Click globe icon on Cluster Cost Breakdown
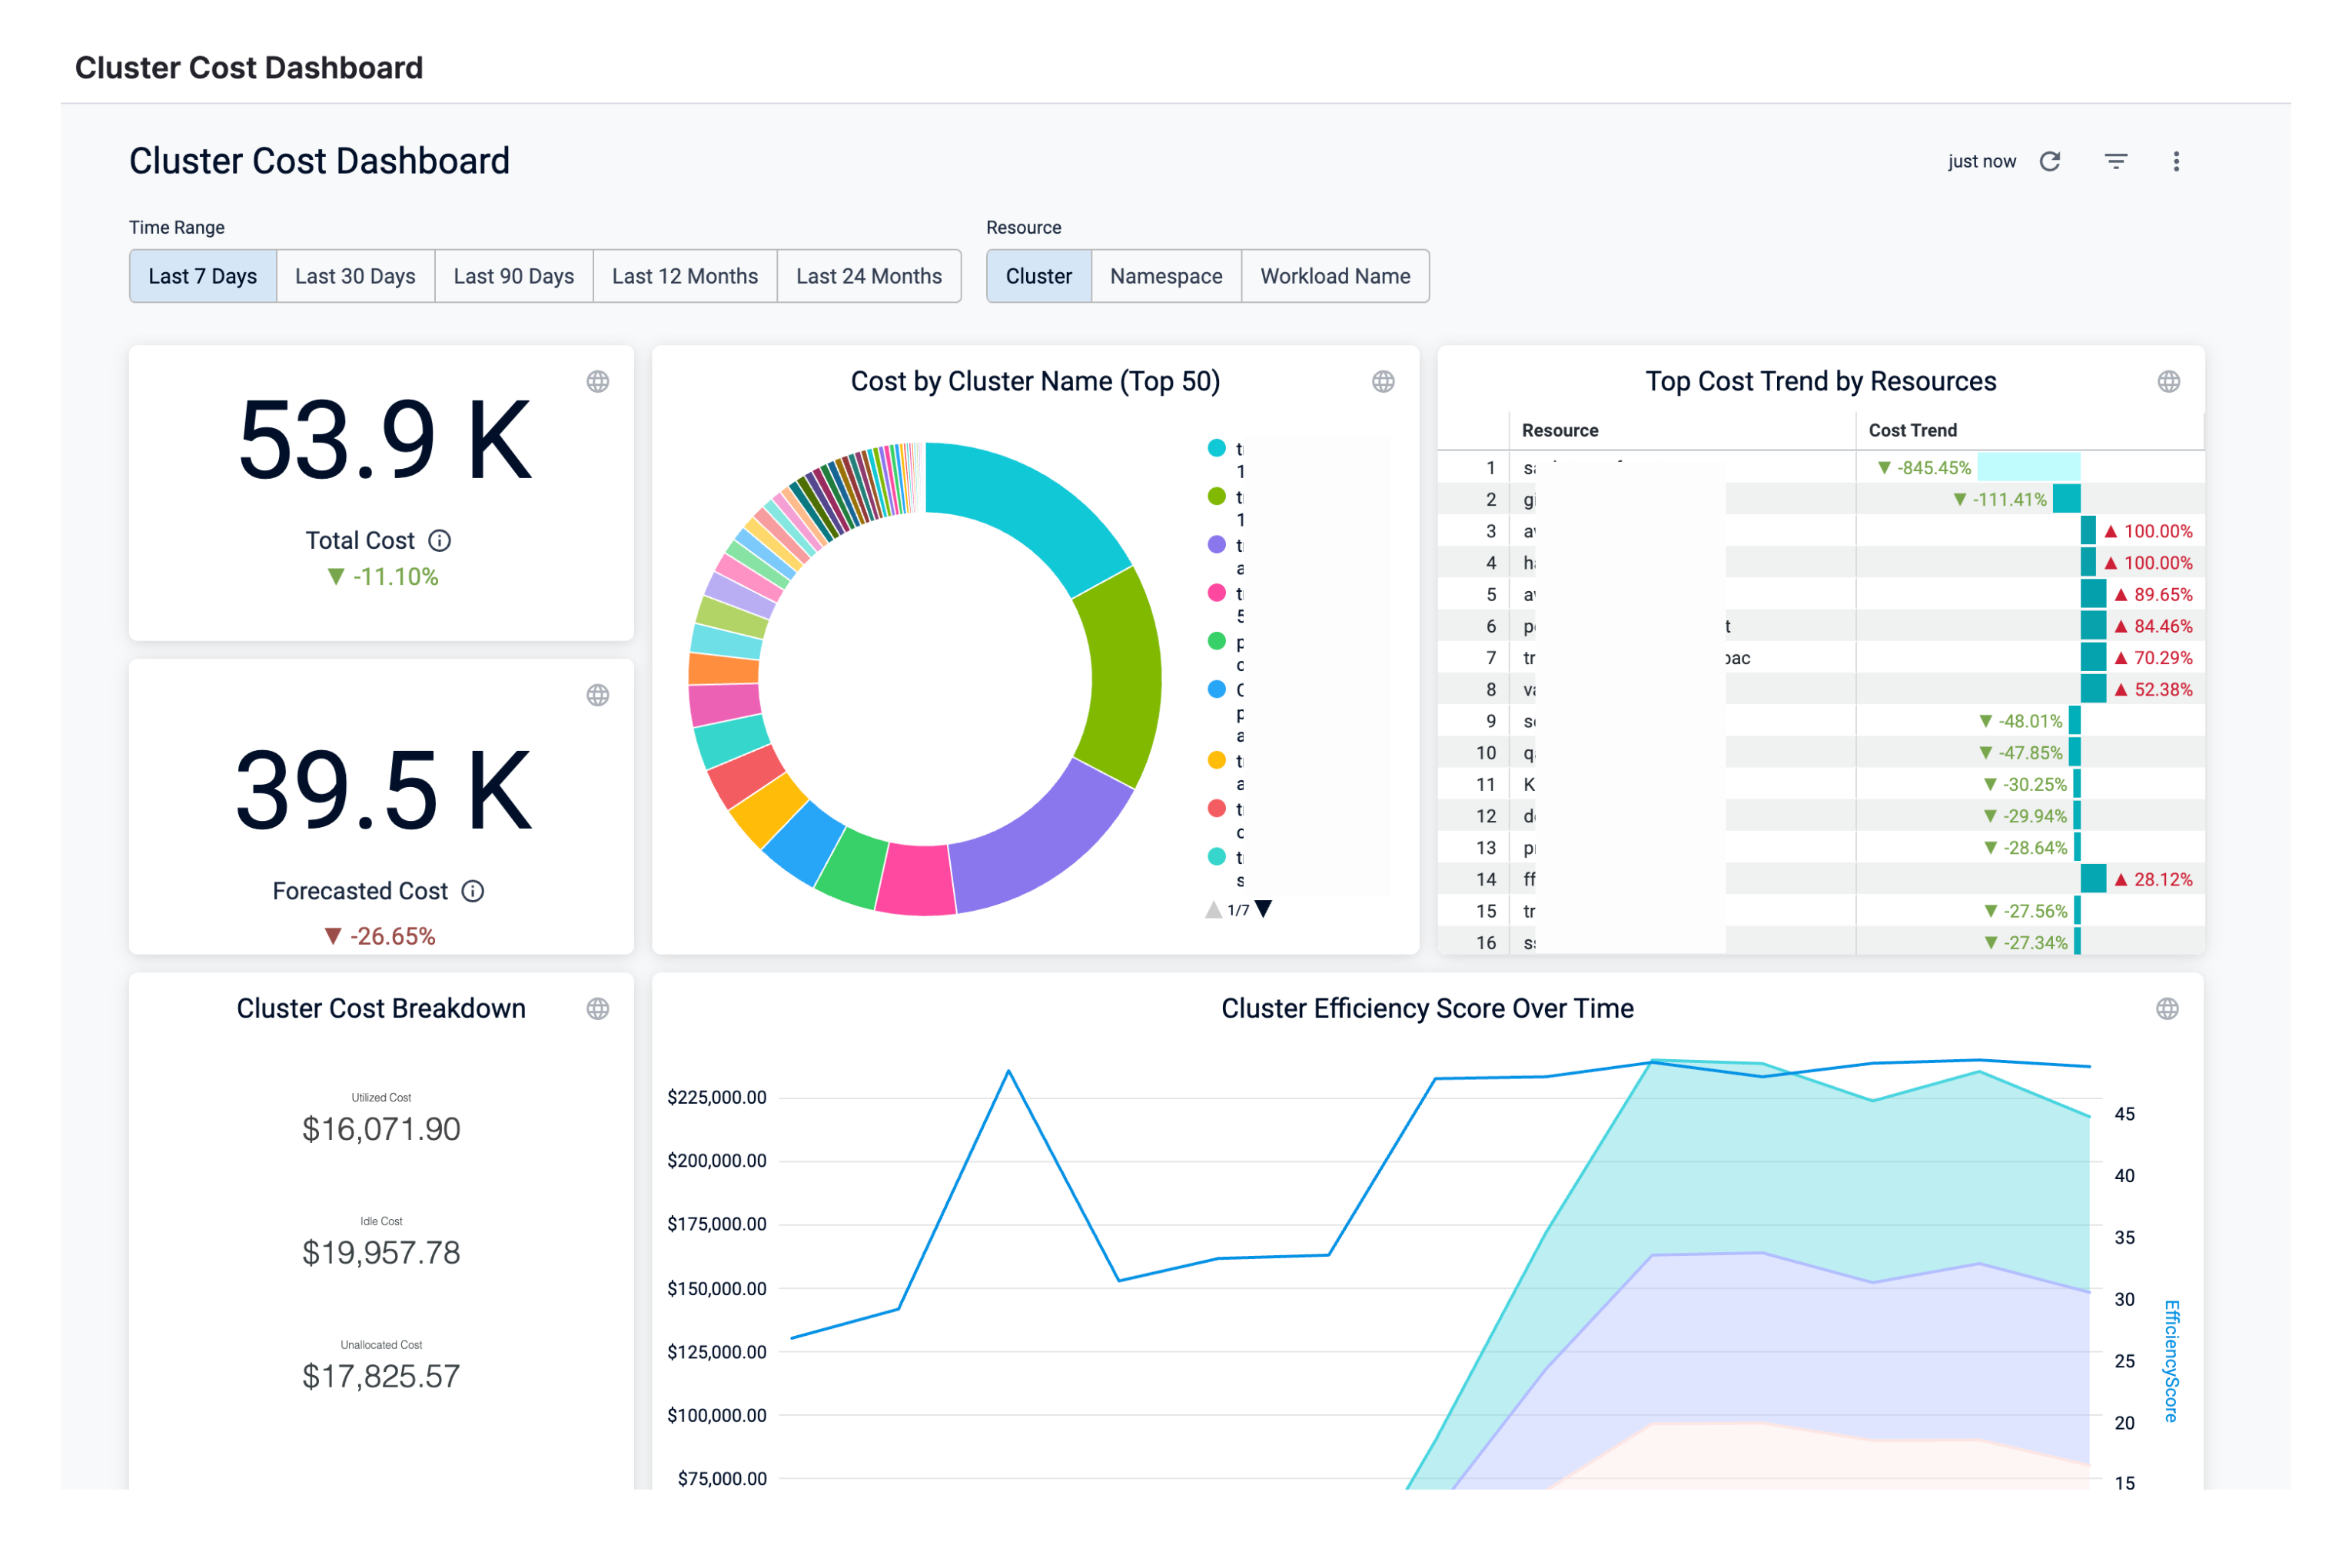Image resolution: width=2352 pixels, height=1568 pixels. tap(598, 1009)
